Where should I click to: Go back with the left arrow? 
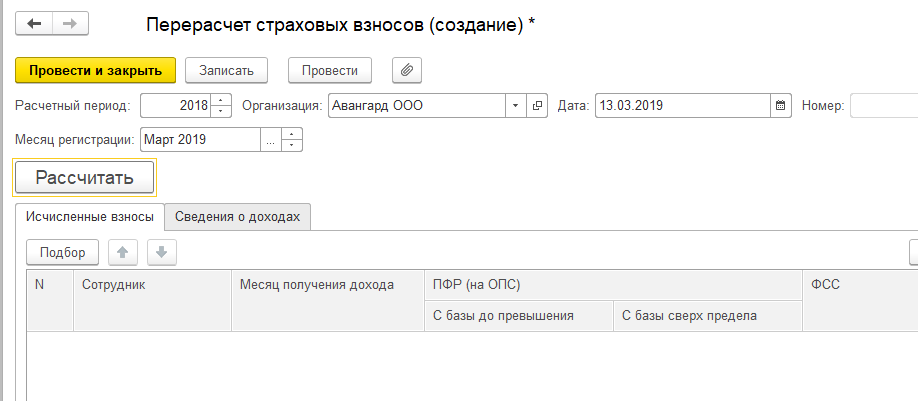click(x=35, y=23)
